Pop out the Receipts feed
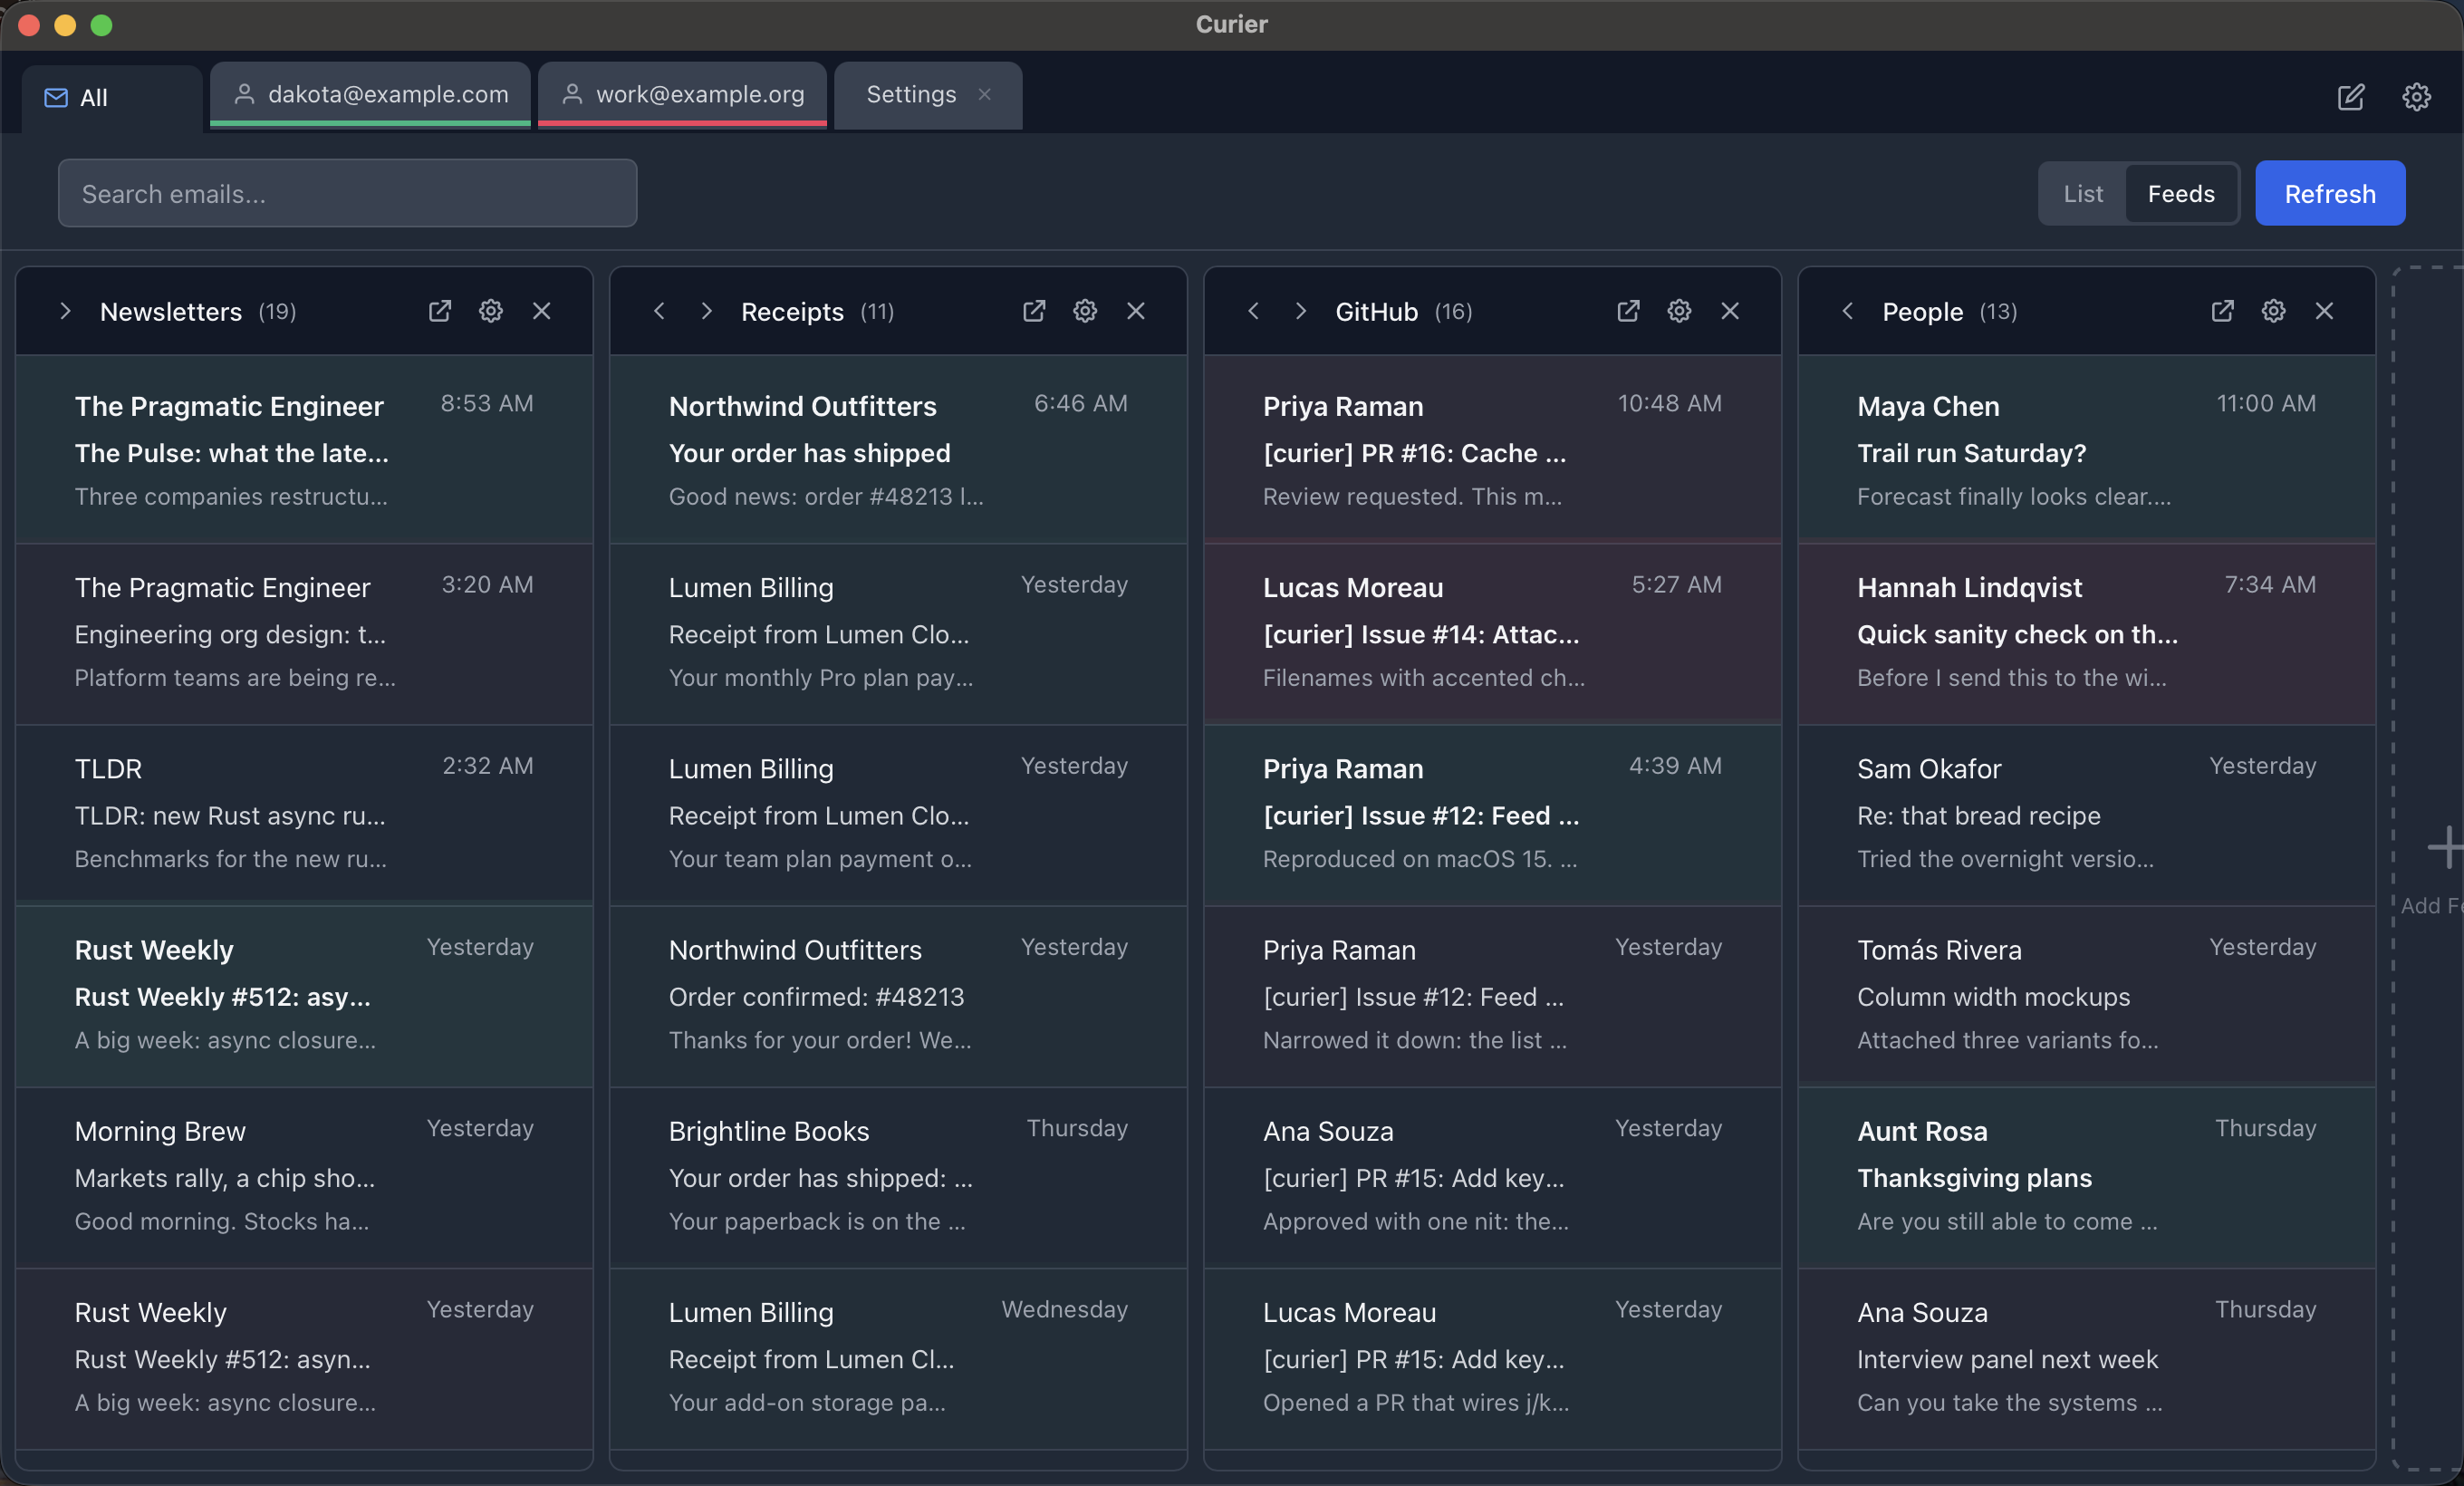The image size is (2464, 1486). (x=1034, y=311)
